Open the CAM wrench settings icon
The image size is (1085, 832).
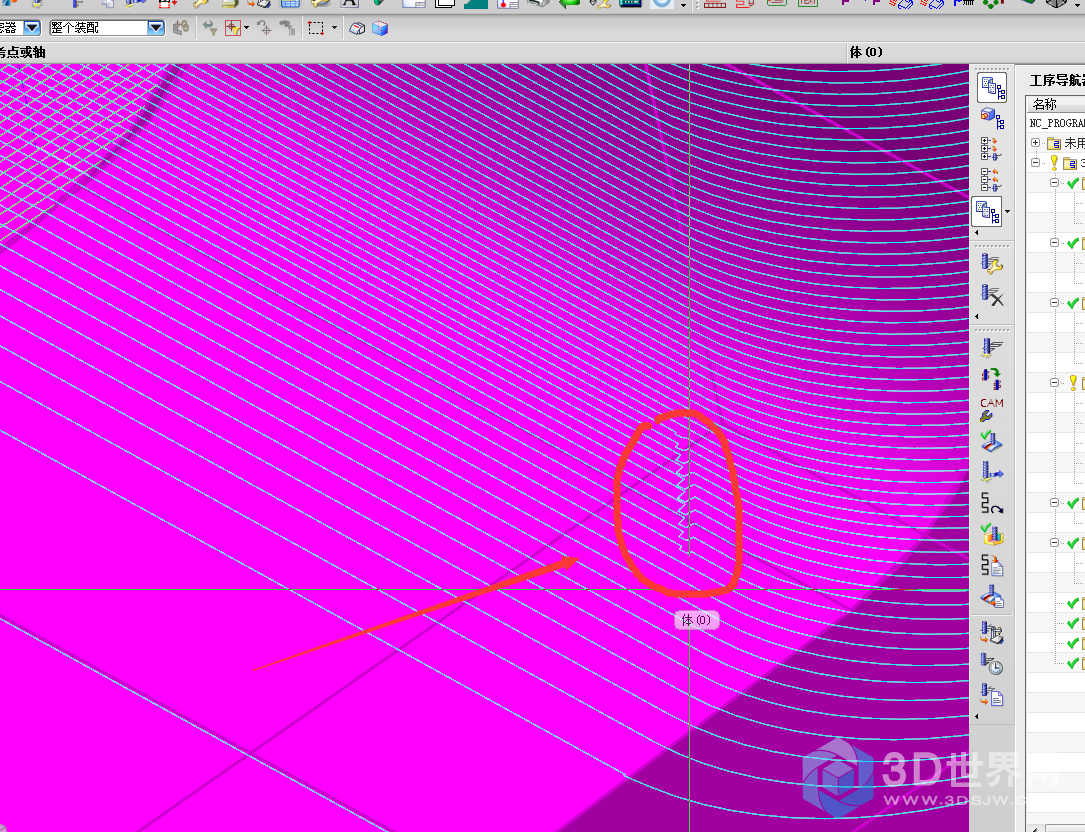(992, 410)
